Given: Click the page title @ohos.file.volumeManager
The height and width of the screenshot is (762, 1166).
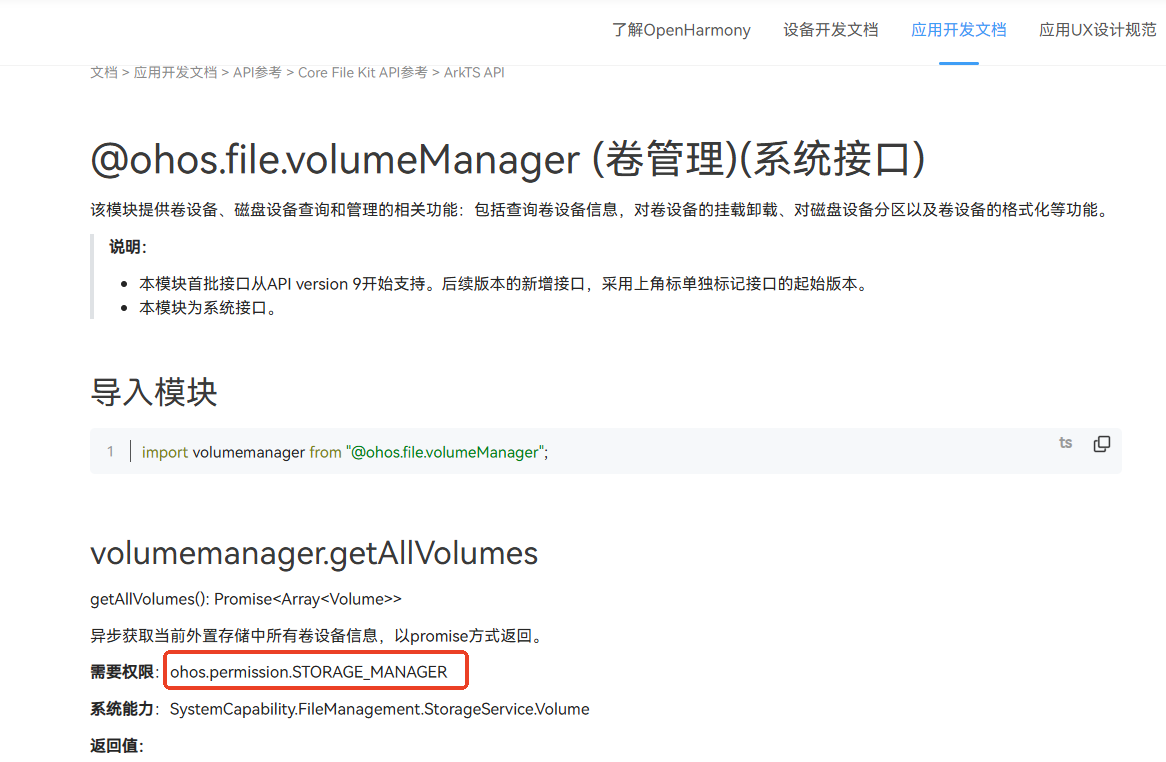Looking at the screenshot, I should (x=507, y=159).
